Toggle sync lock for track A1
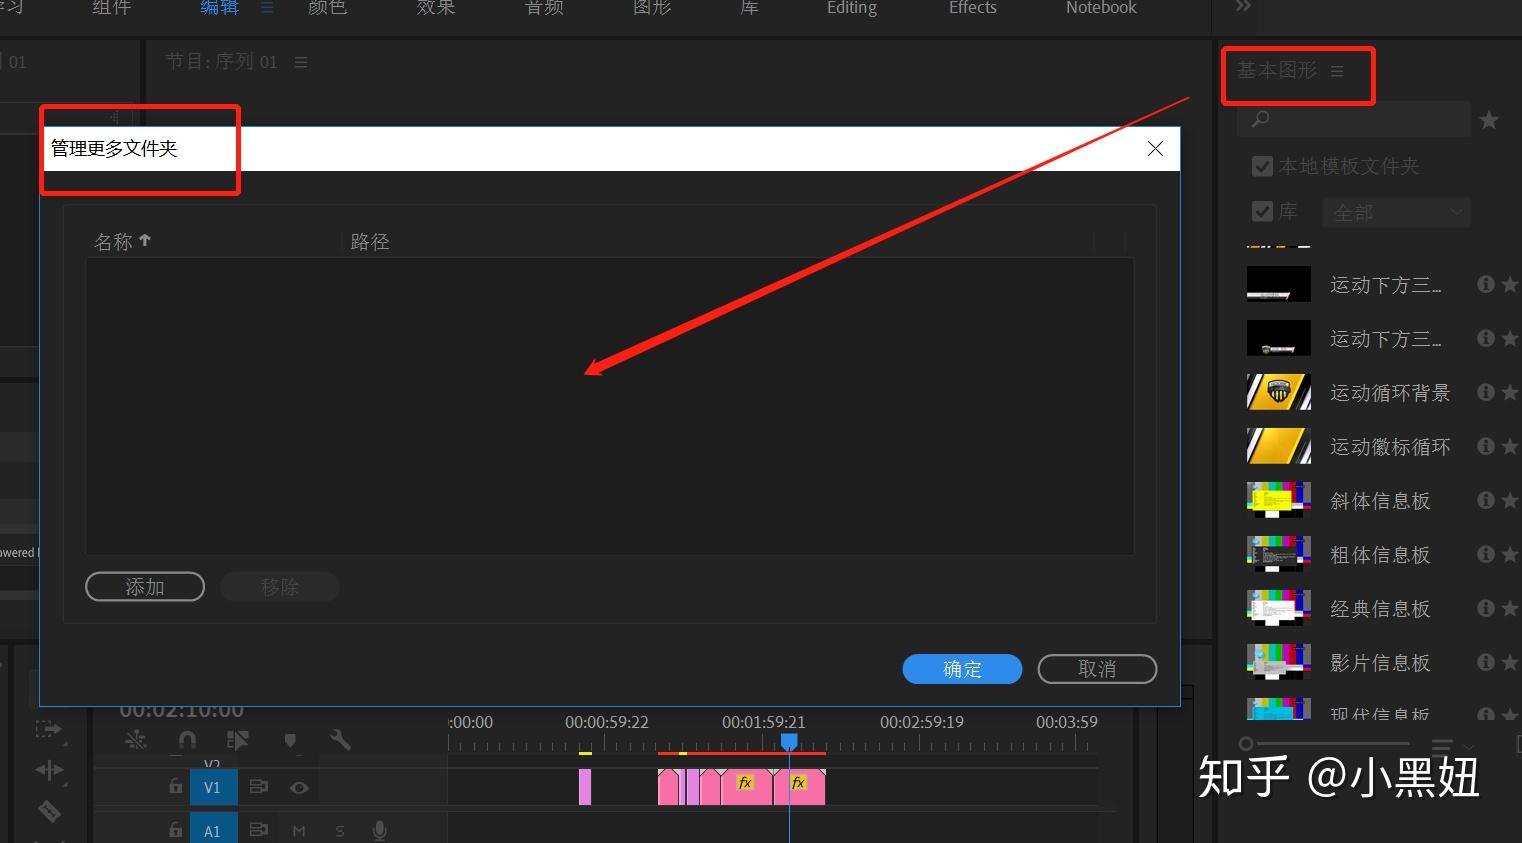Screen dimensions: 1522x843 (x=259, y=830)
